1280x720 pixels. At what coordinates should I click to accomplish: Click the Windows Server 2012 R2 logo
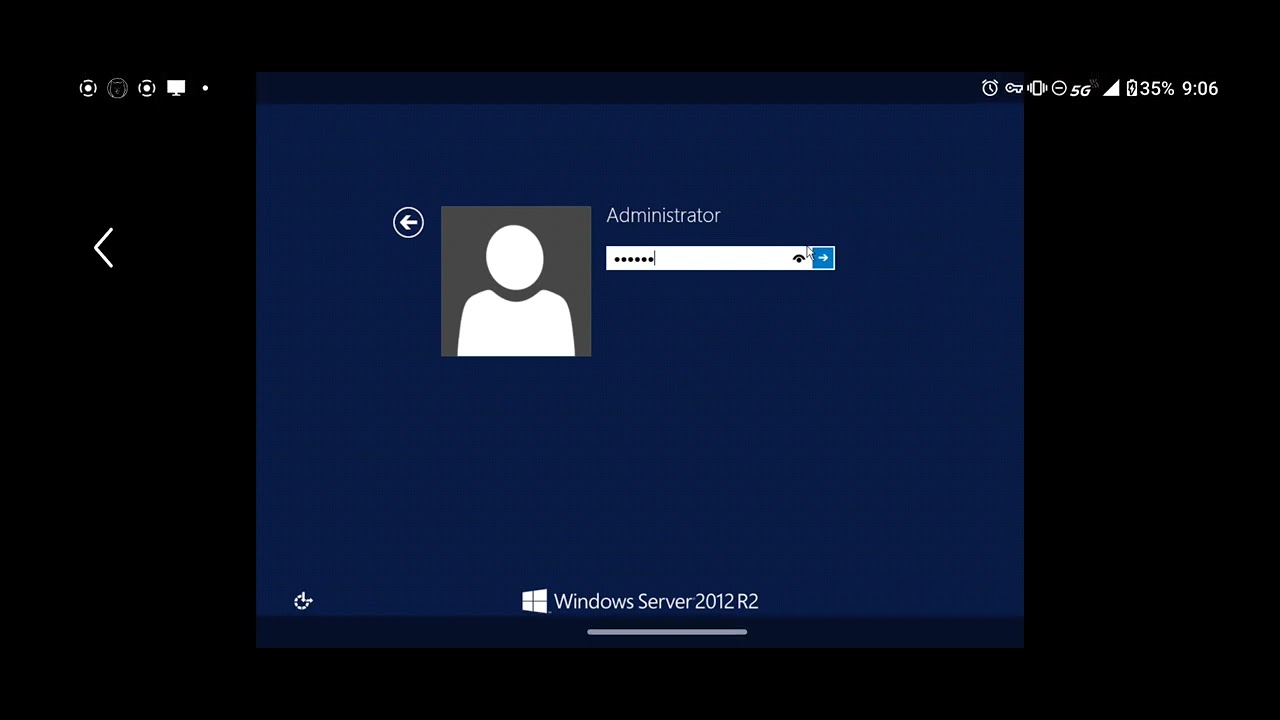click(640, 601)
